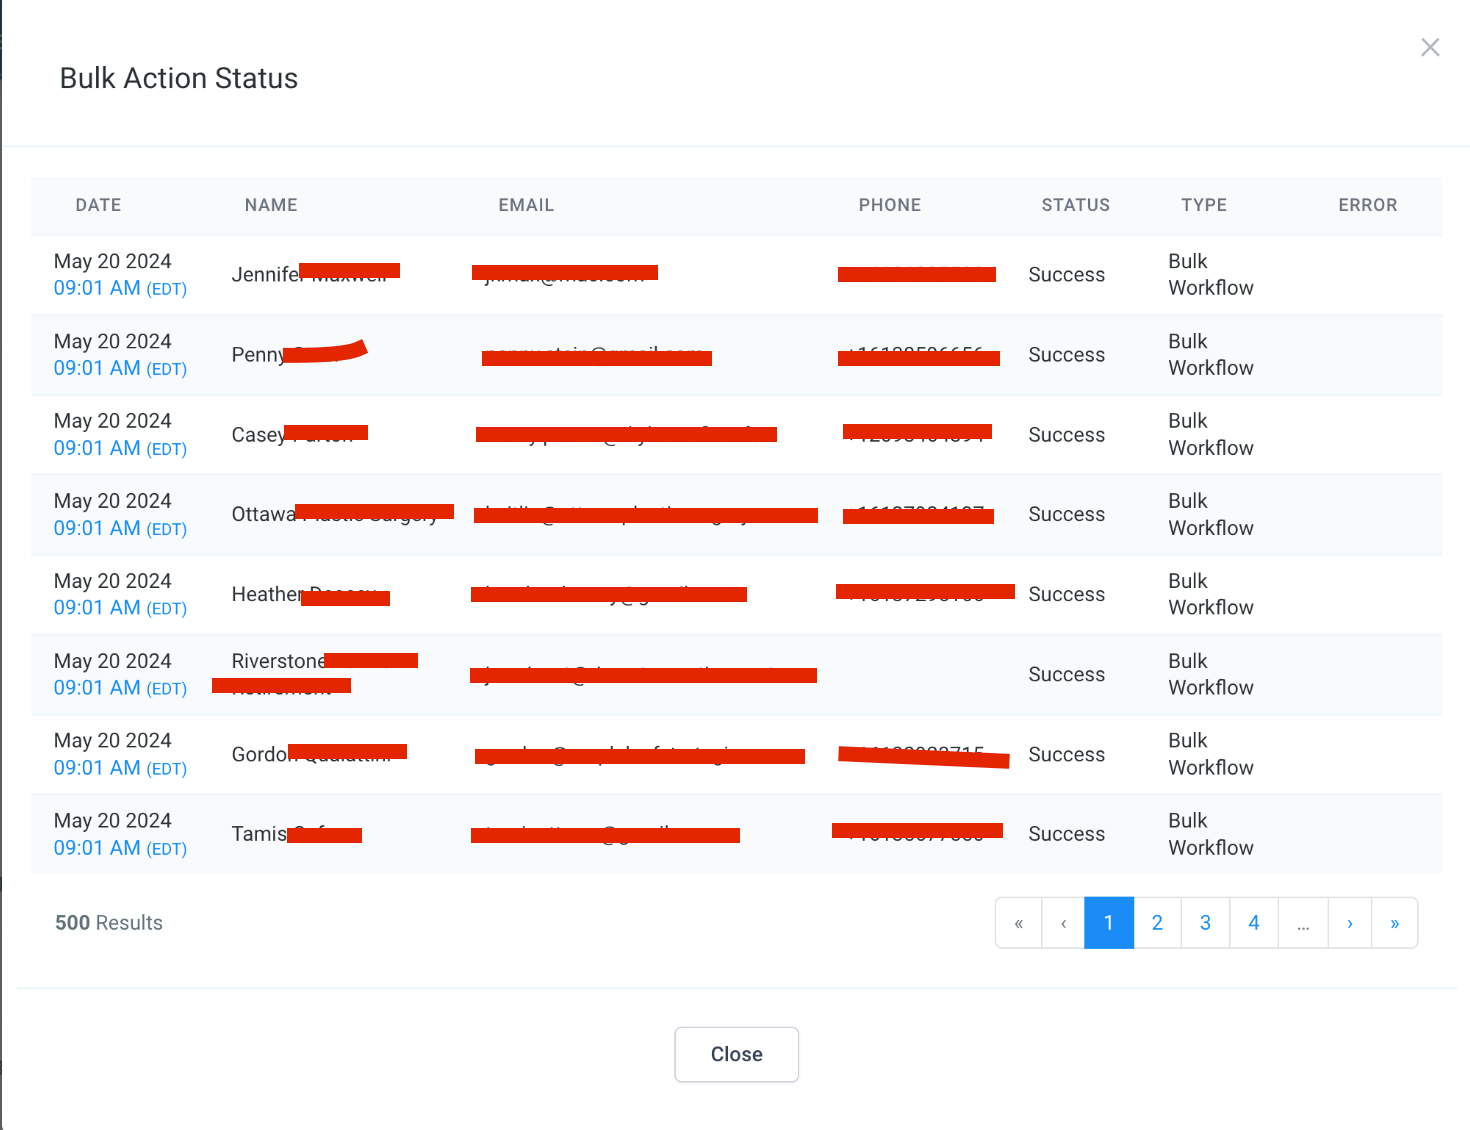Screen dimensions: 1470x1130
Task: Click the PHONE column header
Action: point(889,205)
